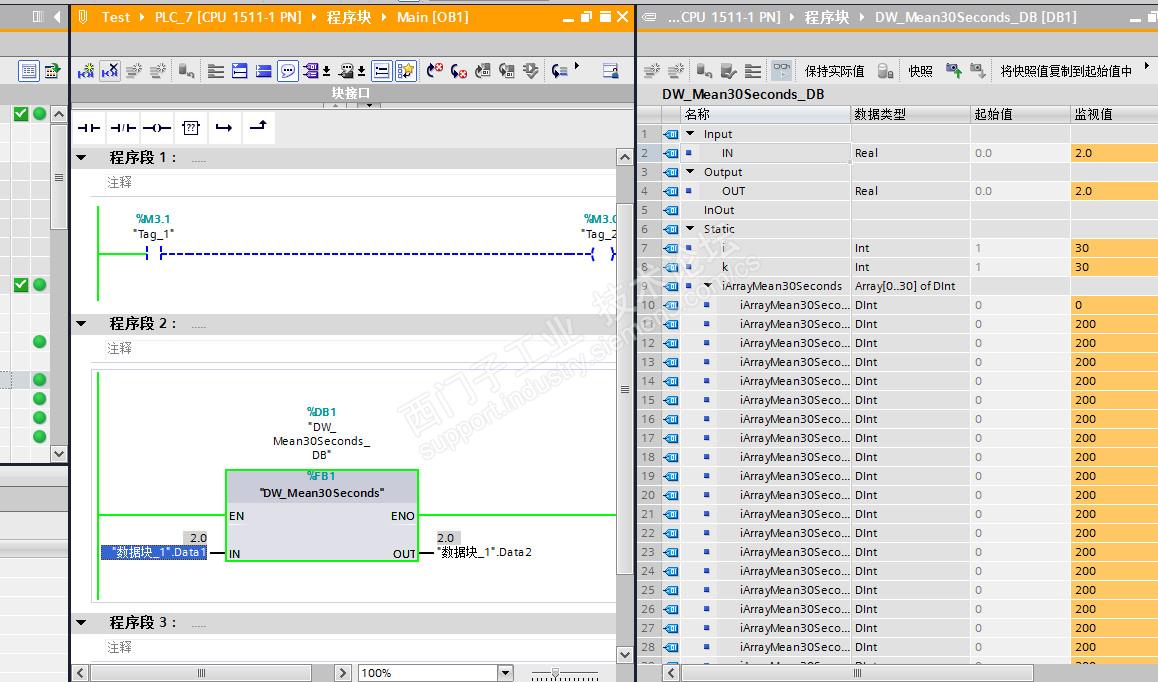The height and width of the screenshot is (682, 1158).
Task: Toggle Monitor all glasses icon in DB toolbar
Action: point(781,71)
